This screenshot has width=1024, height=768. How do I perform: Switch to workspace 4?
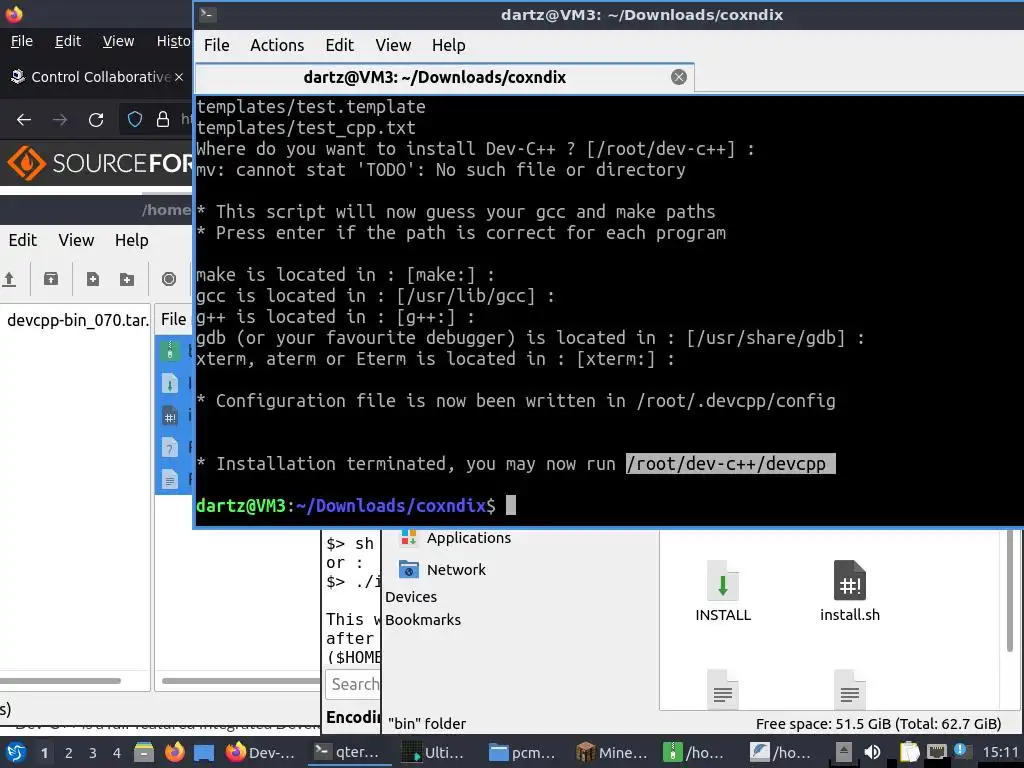[x=117, y=753]
